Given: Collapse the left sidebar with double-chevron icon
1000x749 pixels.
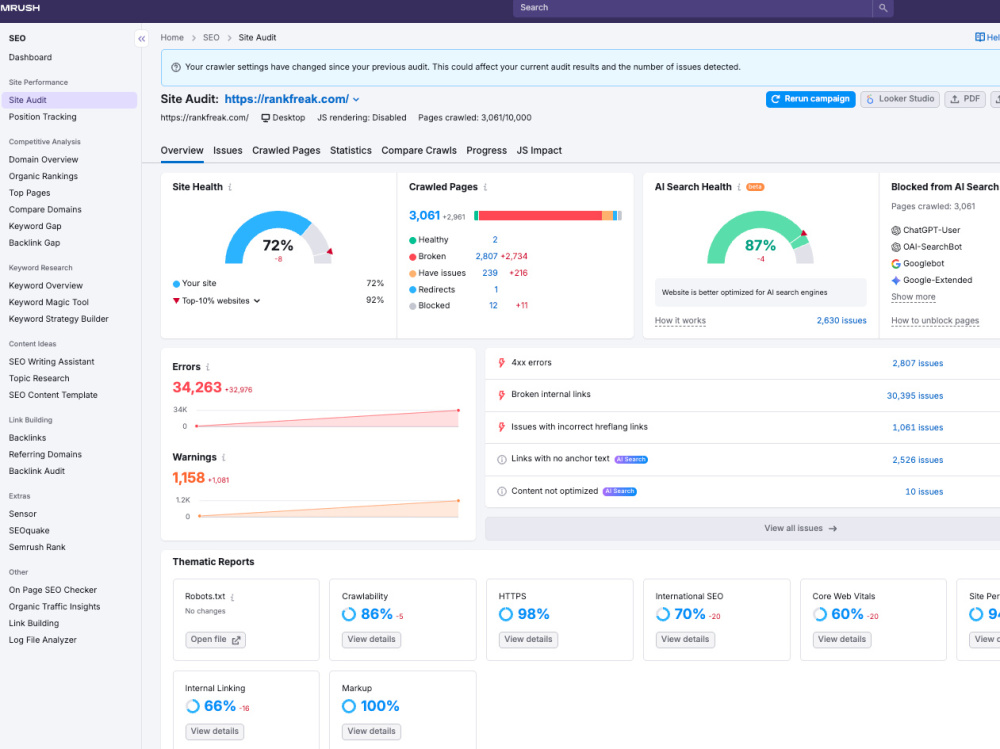Looking at the screenshot, I should pyautogui.click(x=142, y=38).
